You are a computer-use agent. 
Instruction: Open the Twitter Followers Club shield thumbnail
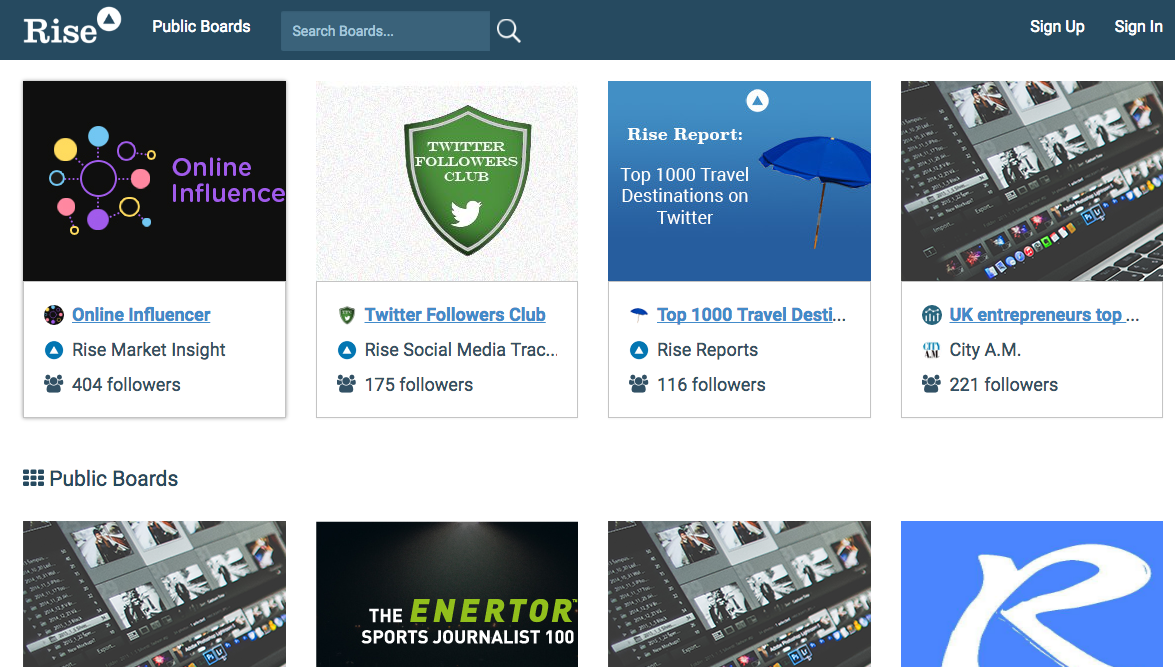coord(447,181)
